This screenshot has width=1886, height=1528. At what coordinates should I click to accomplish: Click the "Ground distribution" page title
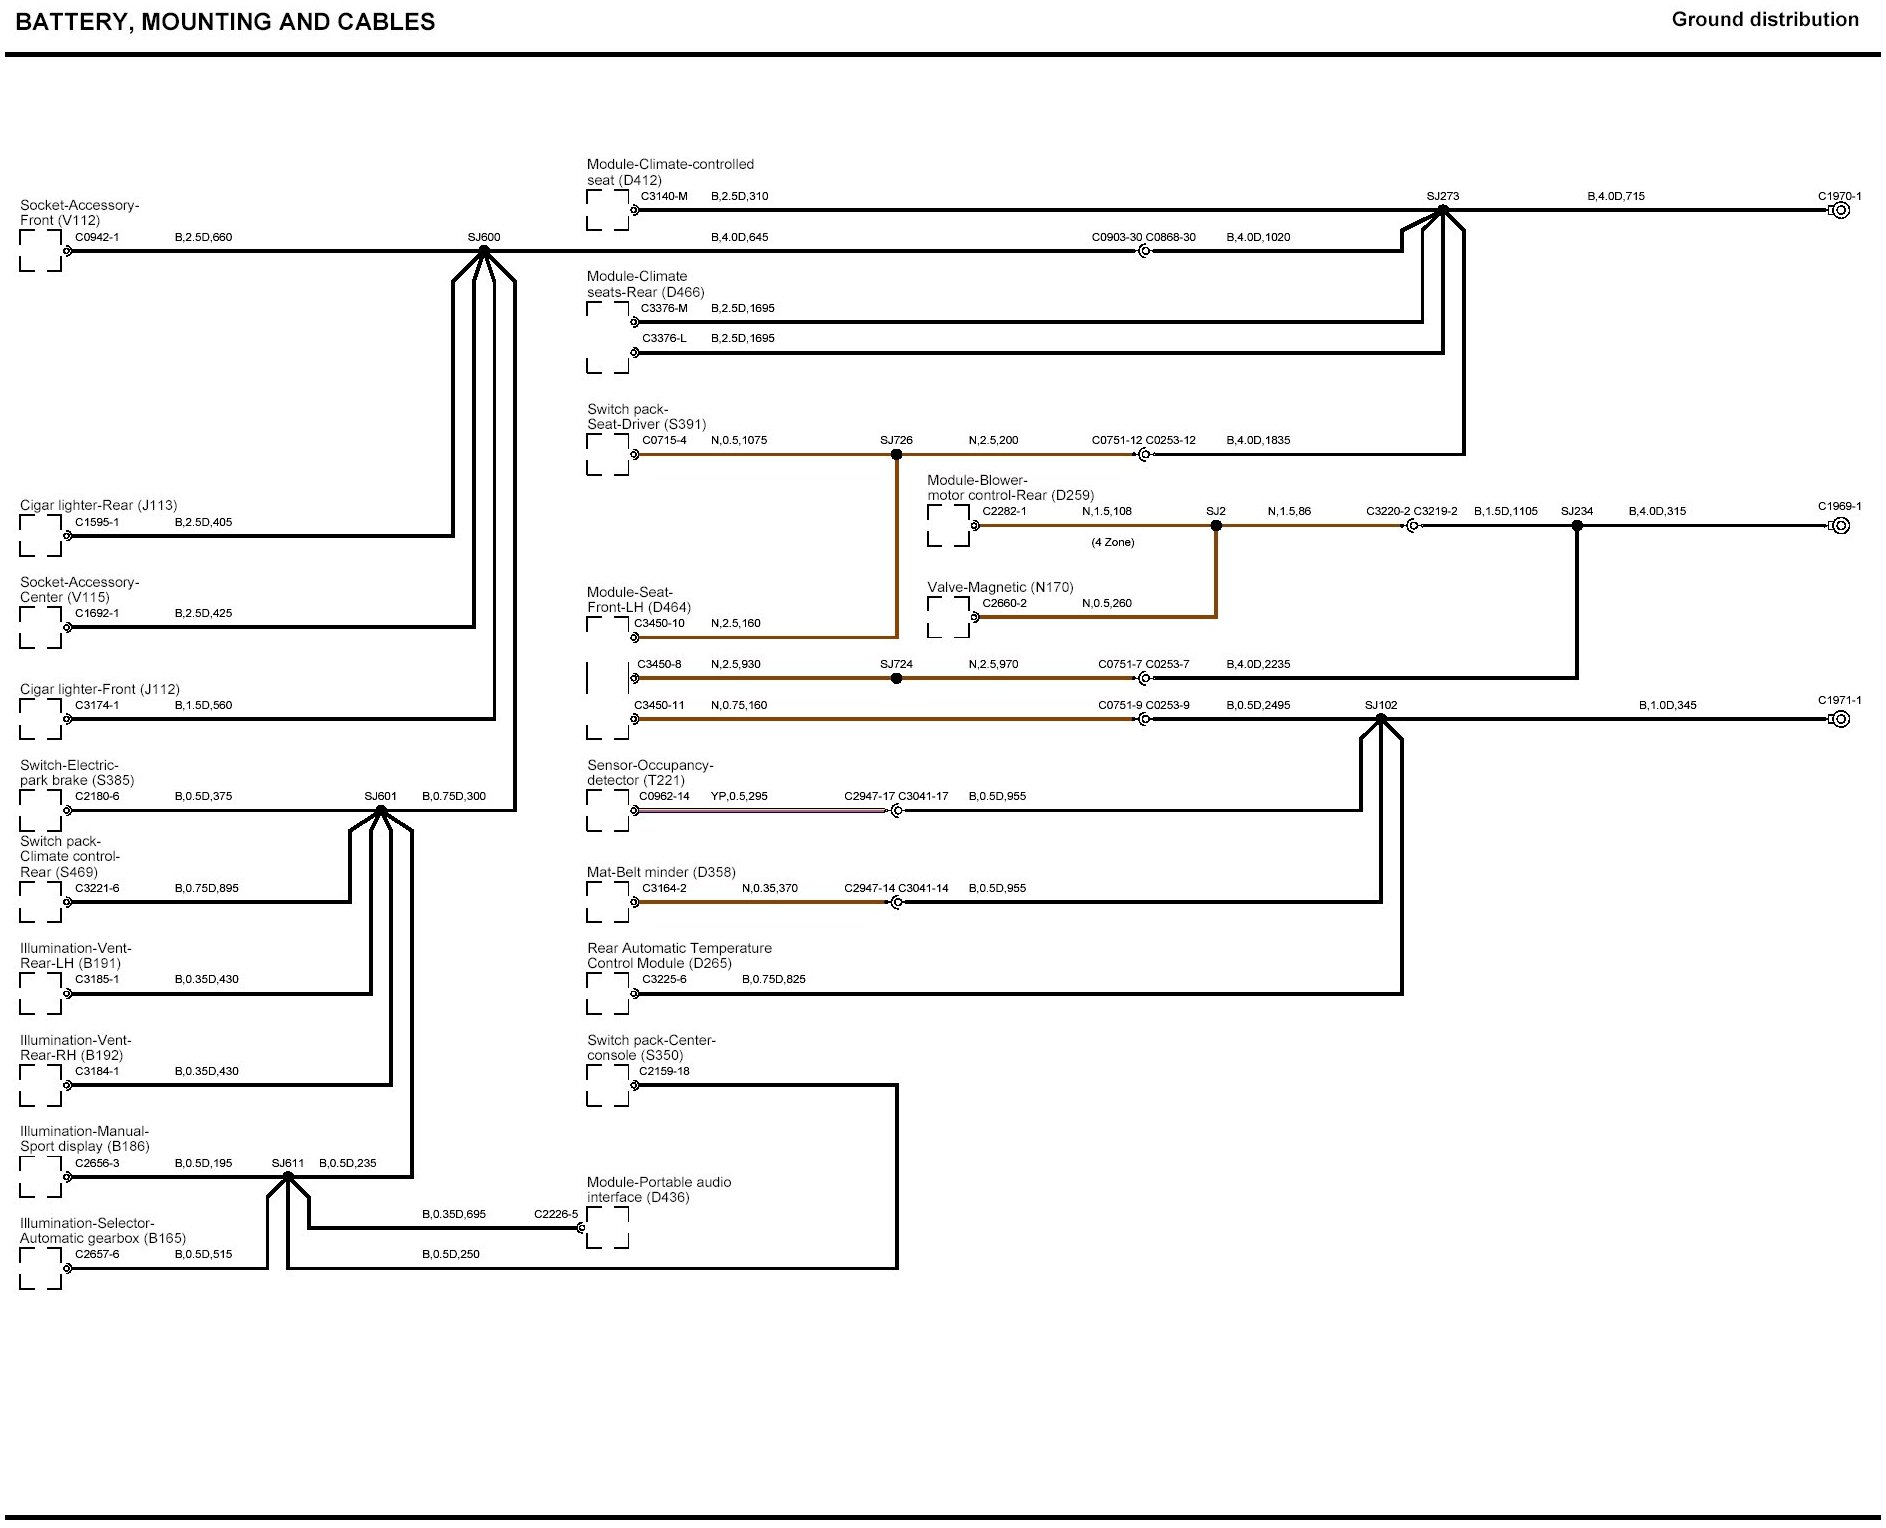click(x=1764, y=20)
